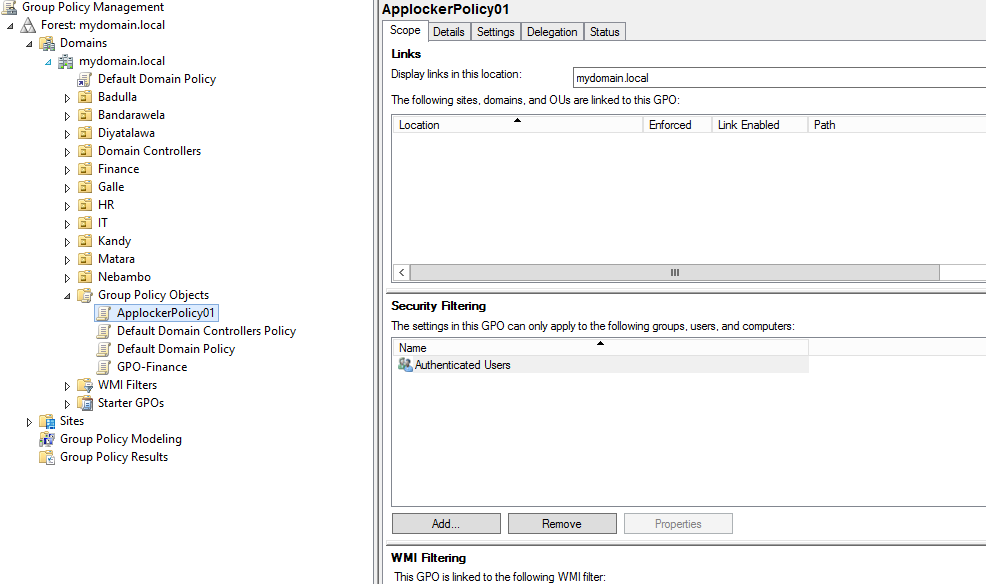The height and width of the screenshot is (584, 986).
Task: Expand the Badulla OU
Action: click(67, 98)
